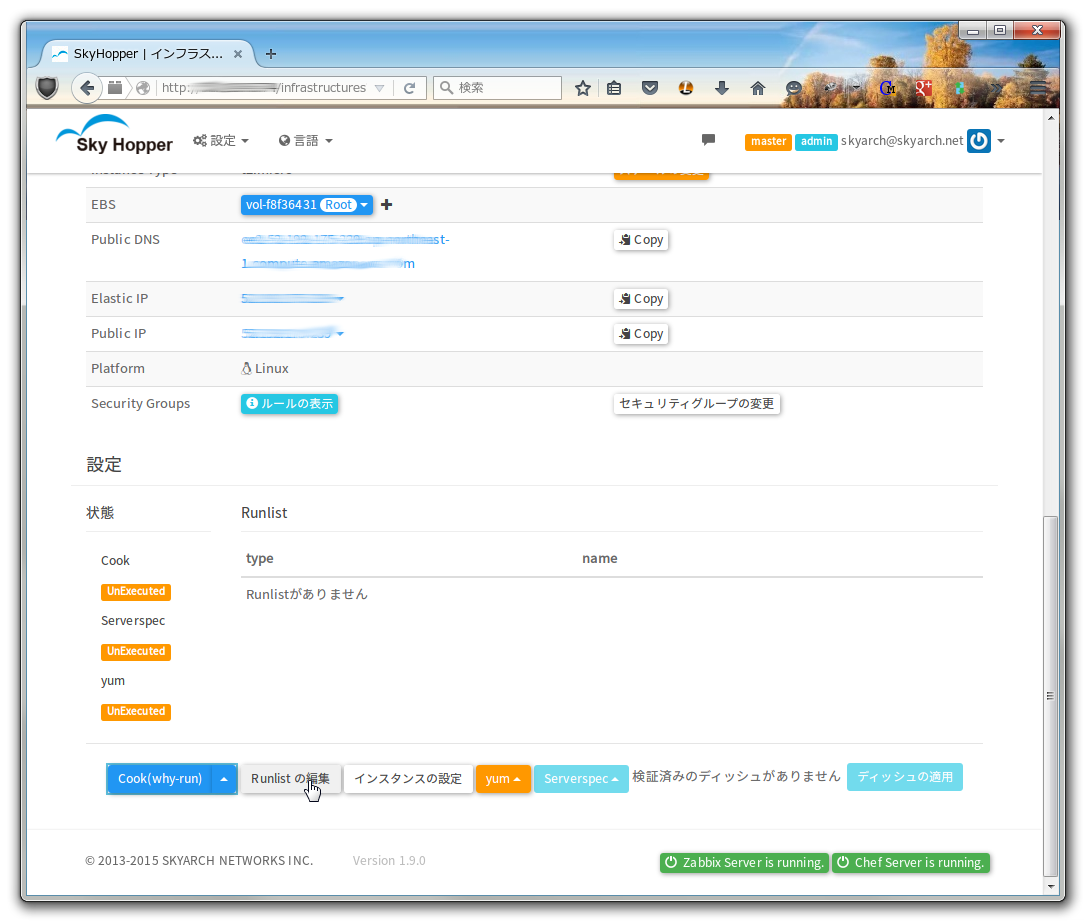The height and width of the screenshot is (922, 1086).
Task: Copy the Elastic IP value
Action: (x=641, y=299)
